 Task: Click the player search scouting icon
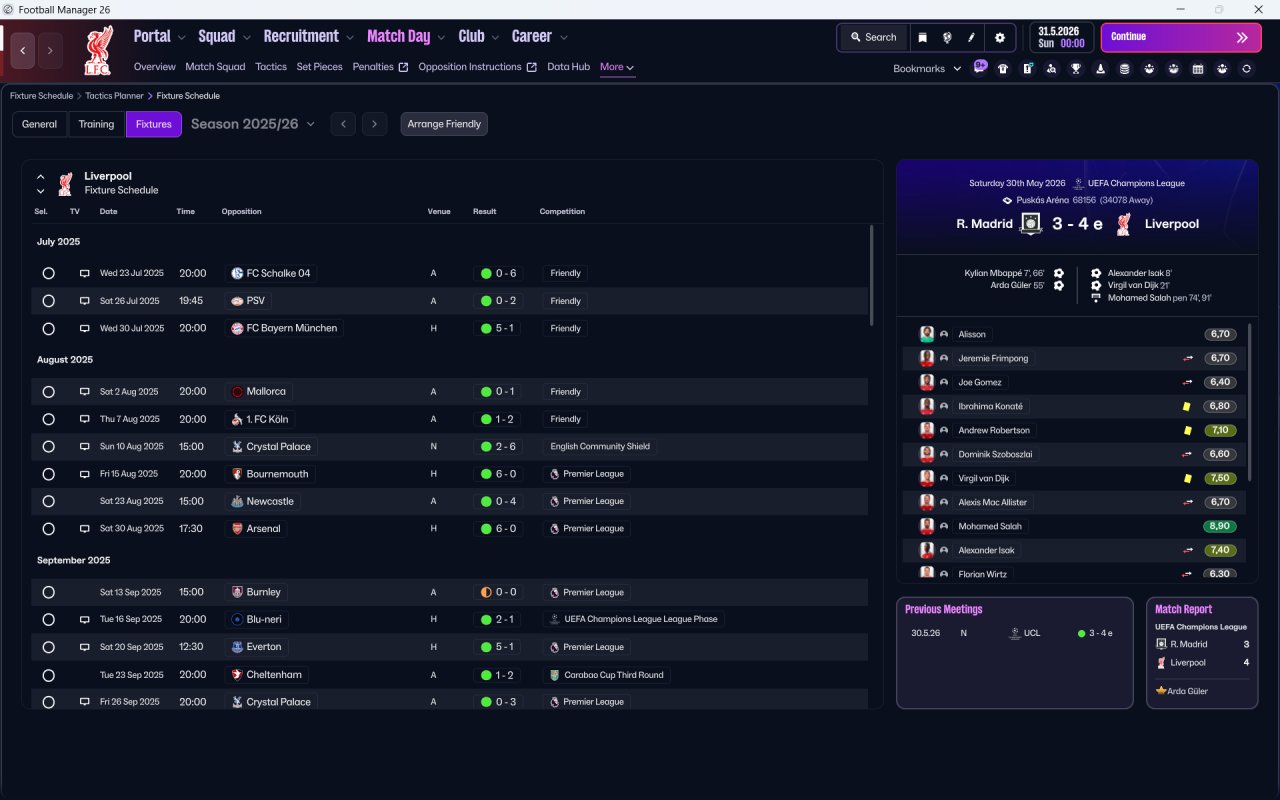coord(1052,69)
